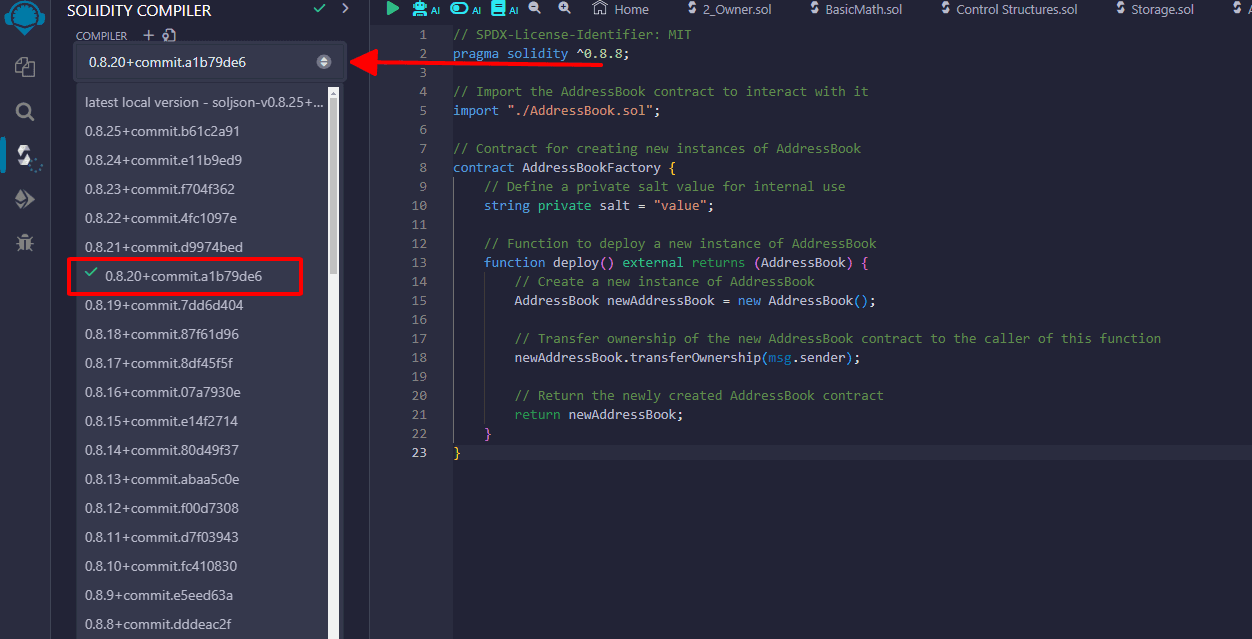This screenshot has height=639, width=1252.
Task: Open the file Search sidebar icon
Action: click(25, 112)
